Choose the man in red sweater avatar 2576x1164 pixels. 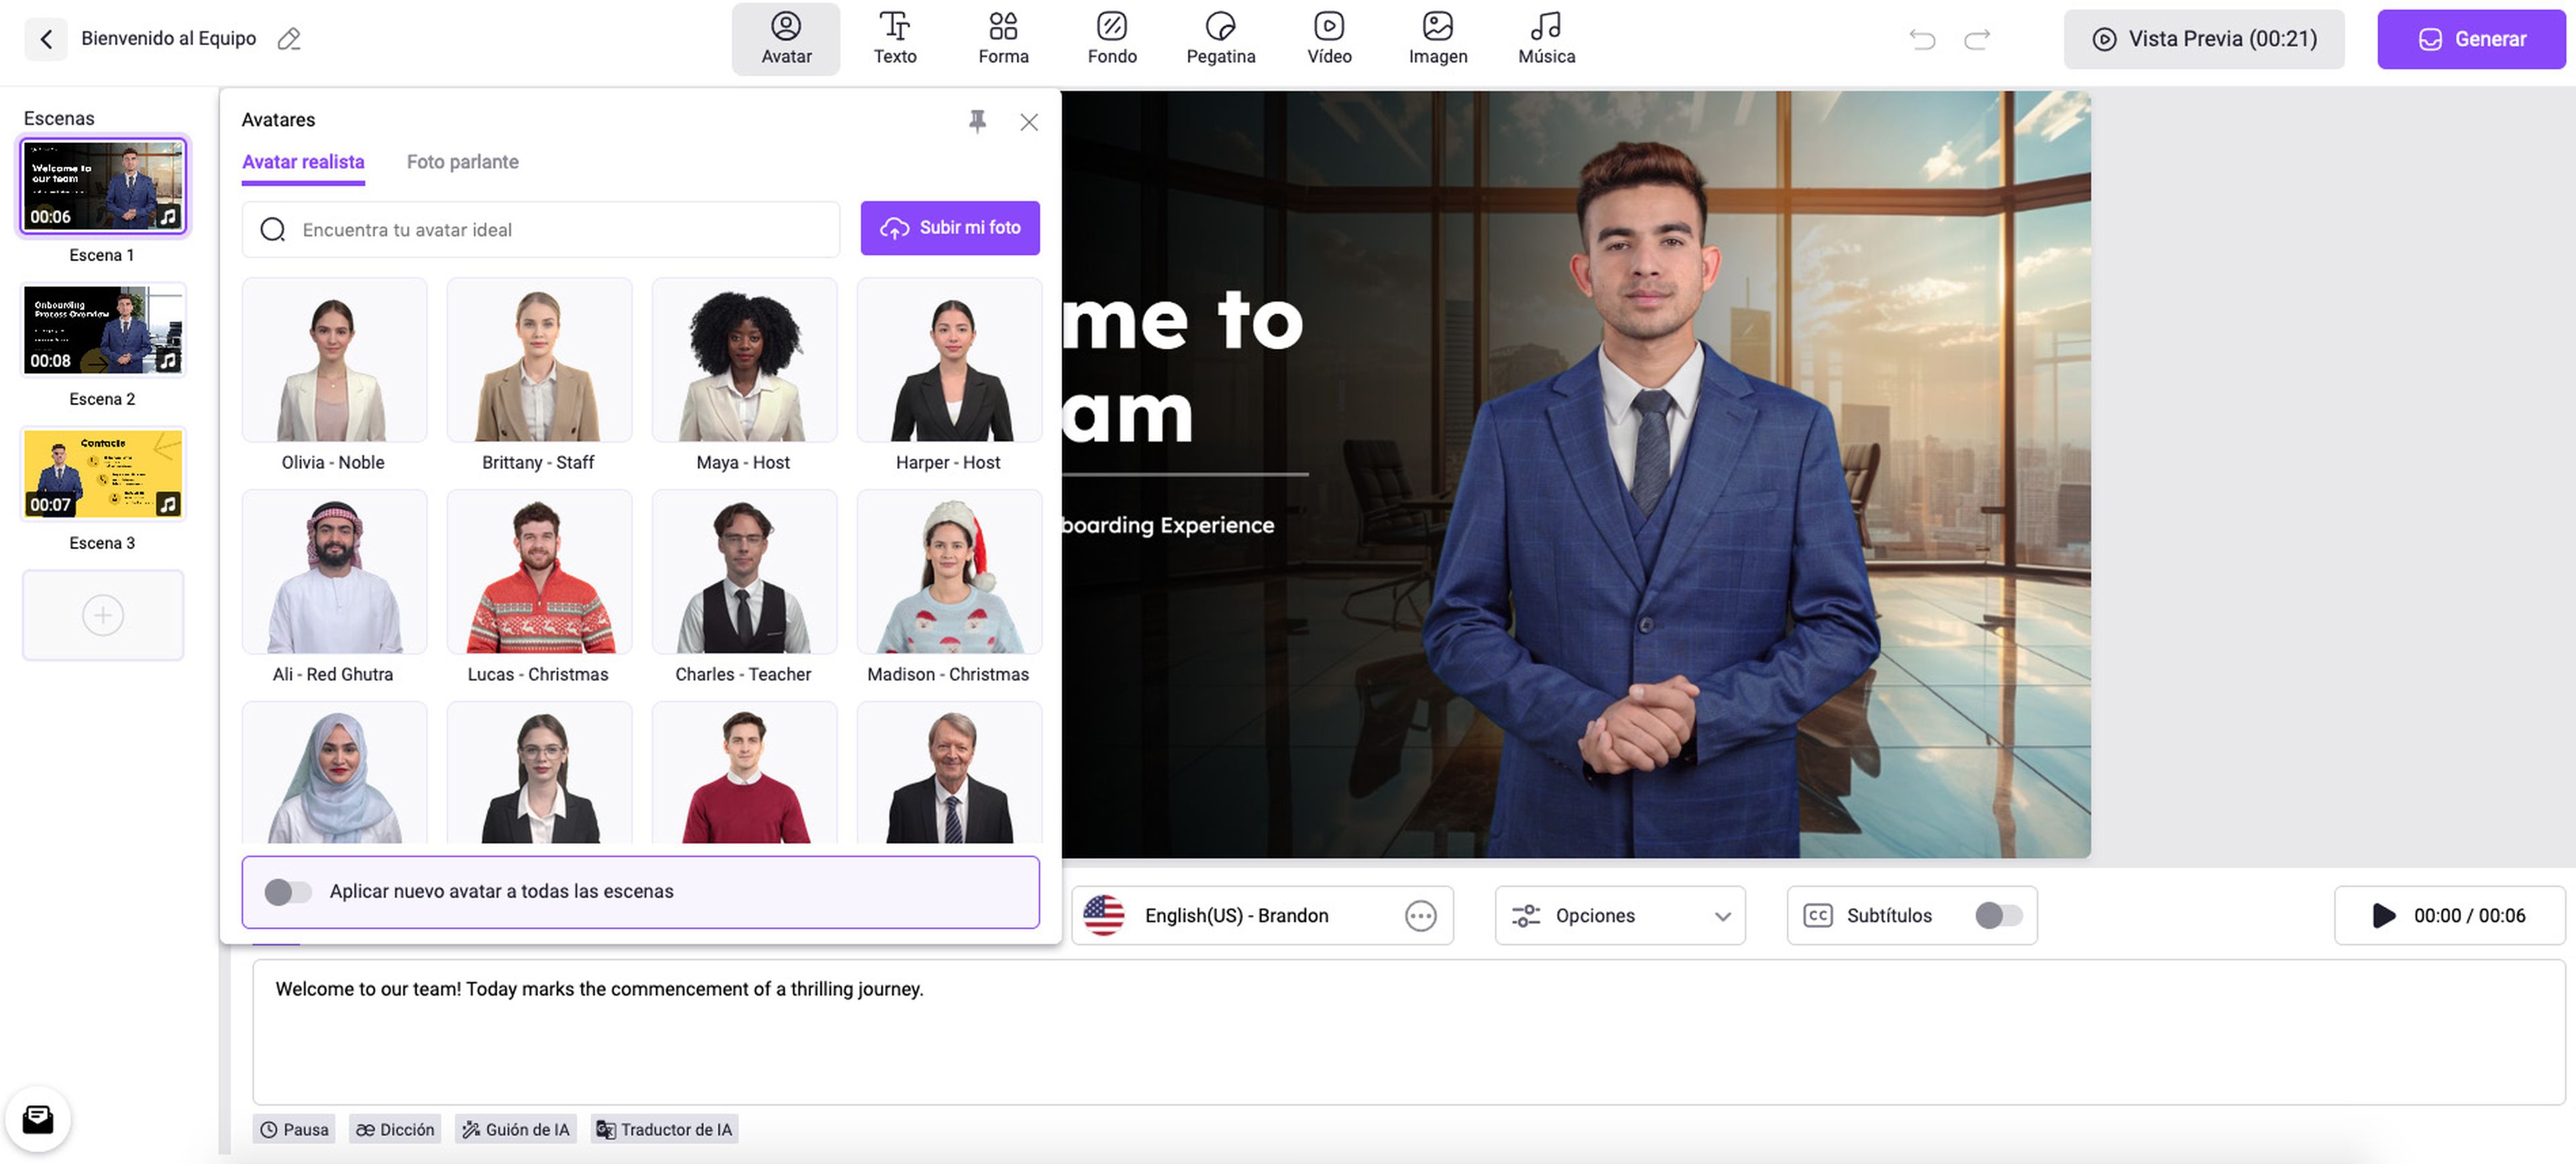click(744, 774)
